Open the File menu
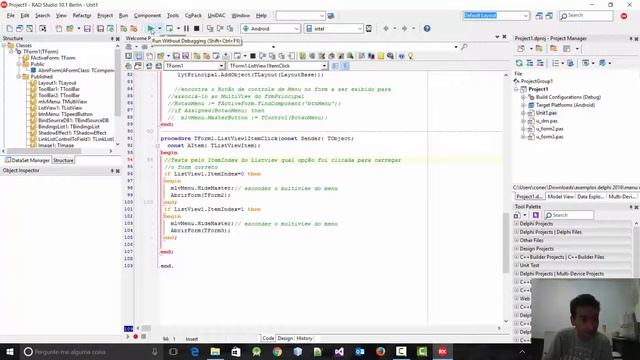The width and height of the screenshot is (640, 360). coord(11,16)
